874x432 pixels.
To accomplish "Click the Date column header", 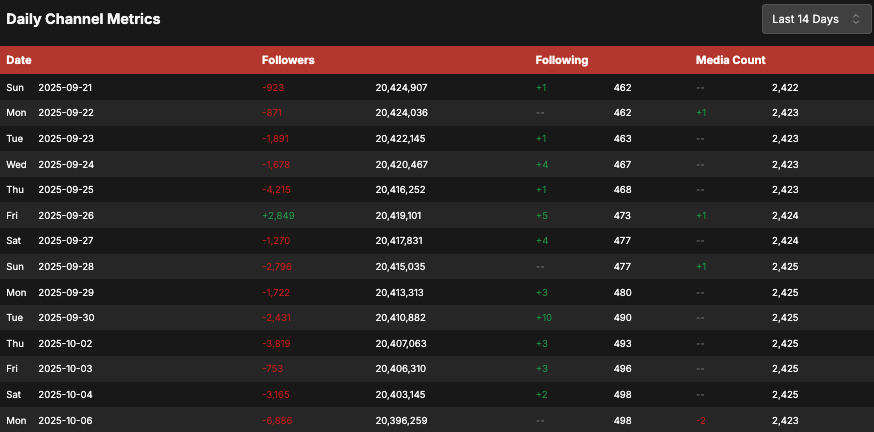I will click(19, 60).
